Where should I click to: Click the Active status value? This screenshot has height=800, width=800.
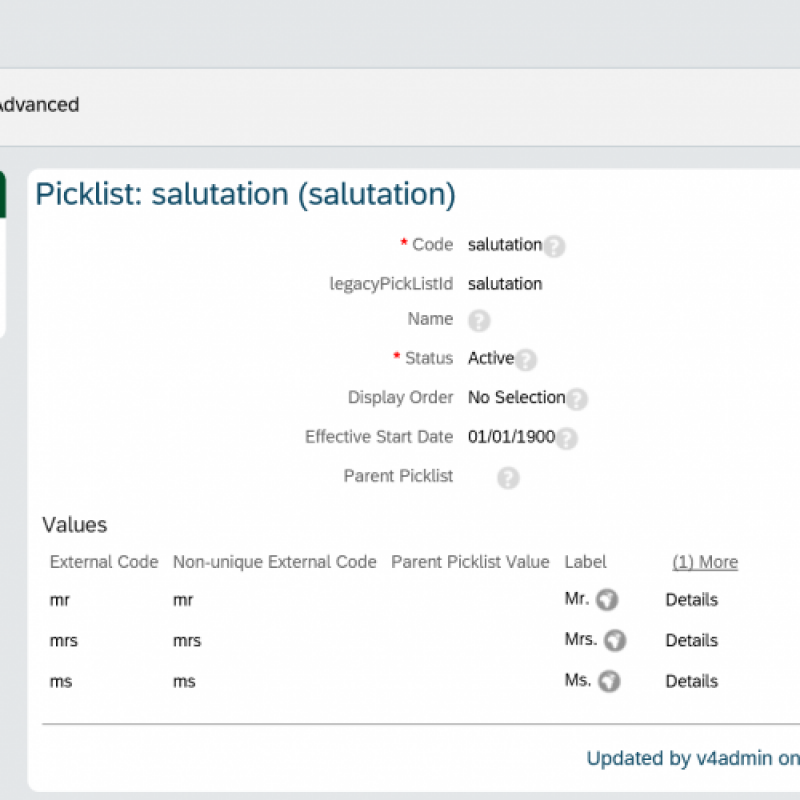[x=490, y=358]
